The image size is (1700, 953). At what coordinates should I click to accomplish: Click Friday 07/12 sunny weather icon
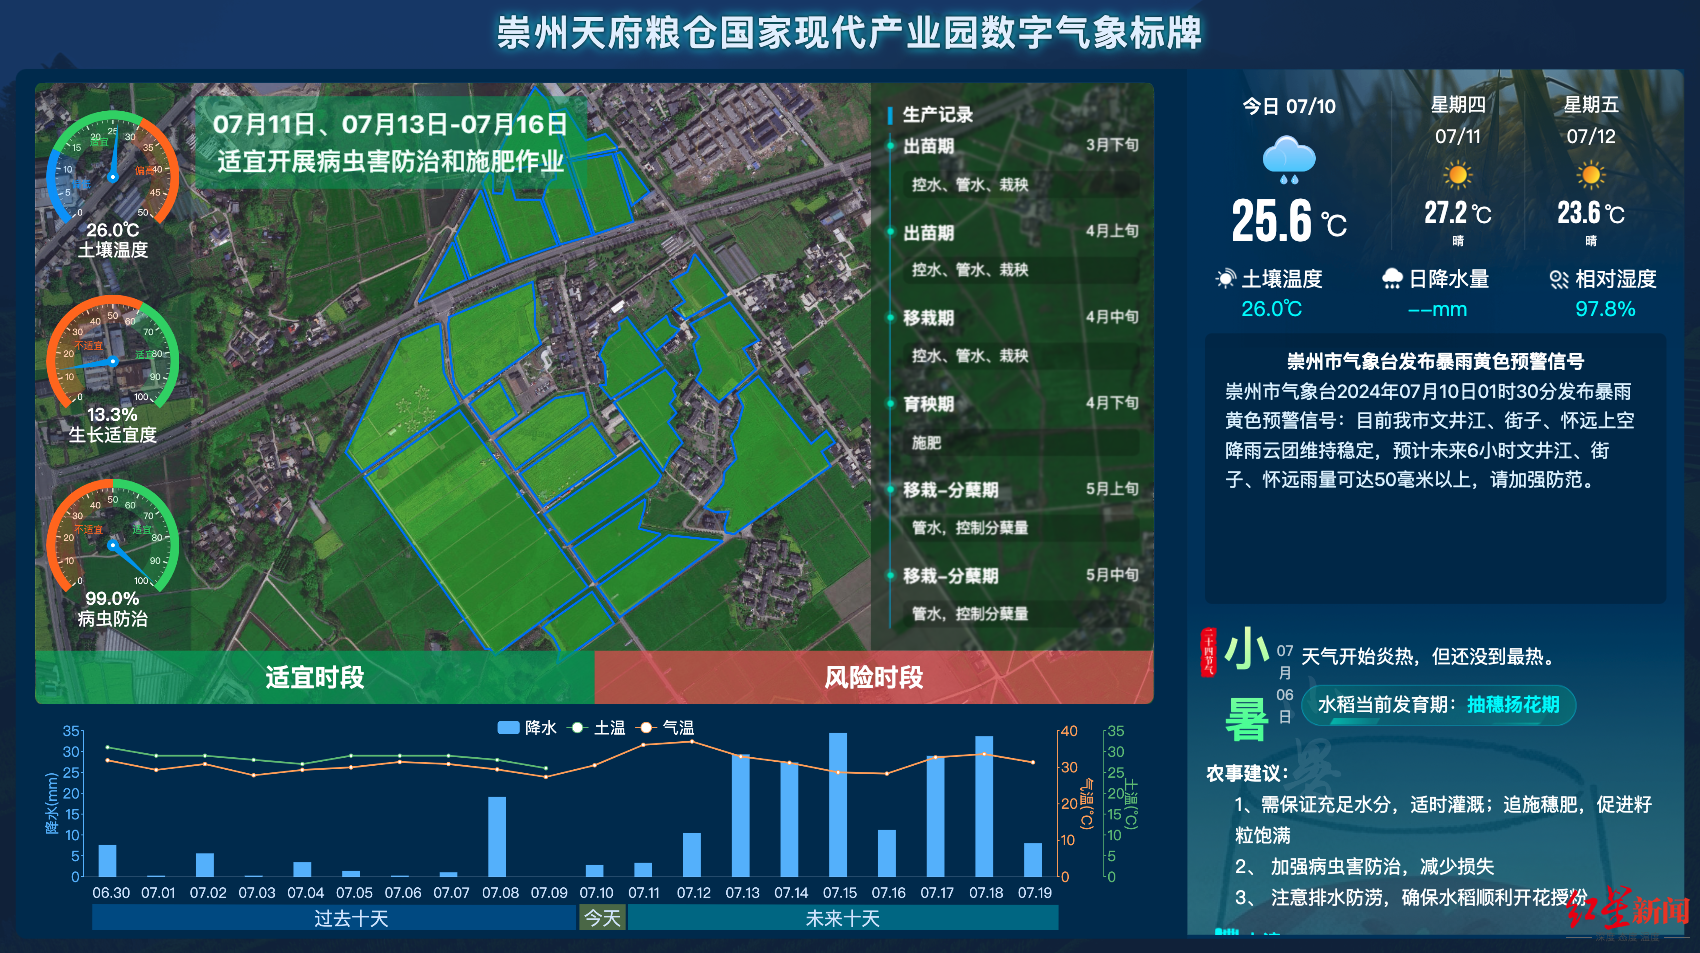point(1590,176)
